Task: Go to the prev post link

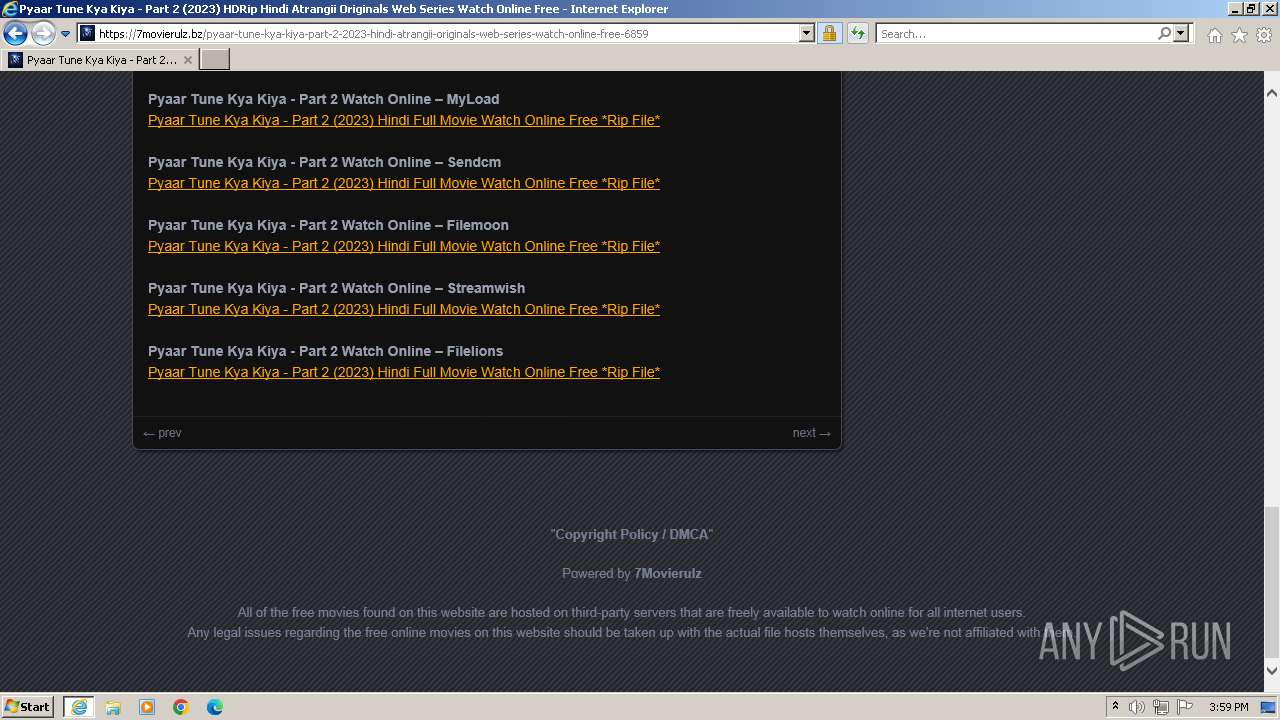Action: point(162,433)
